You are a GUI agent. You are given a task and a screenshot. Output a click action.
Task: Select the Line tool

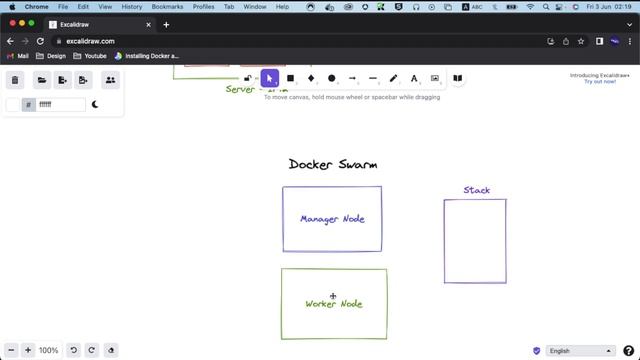(x=373, y=78)
